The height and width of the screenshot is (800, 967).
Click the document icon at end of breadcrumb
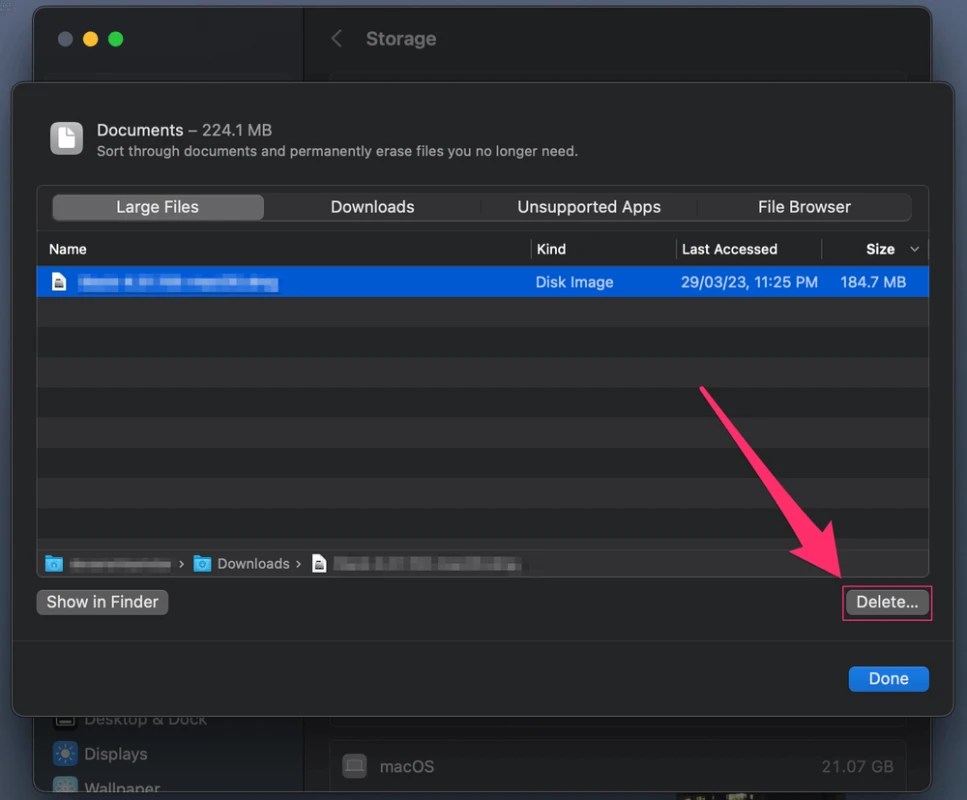319,563
